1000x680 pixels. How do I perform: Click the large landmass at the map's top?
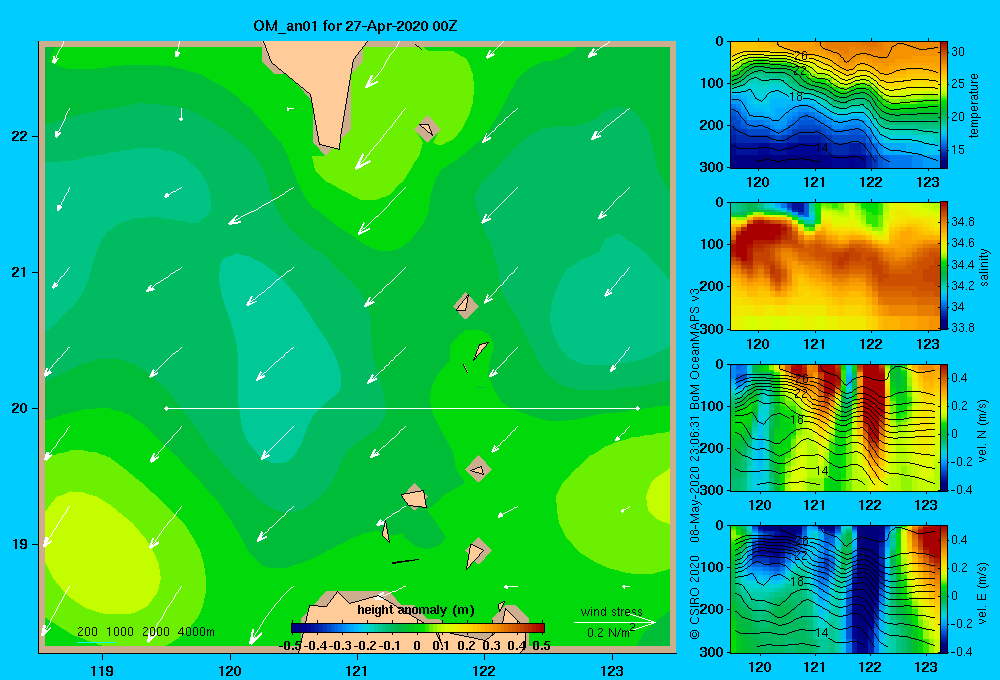[x=316, y=89]
